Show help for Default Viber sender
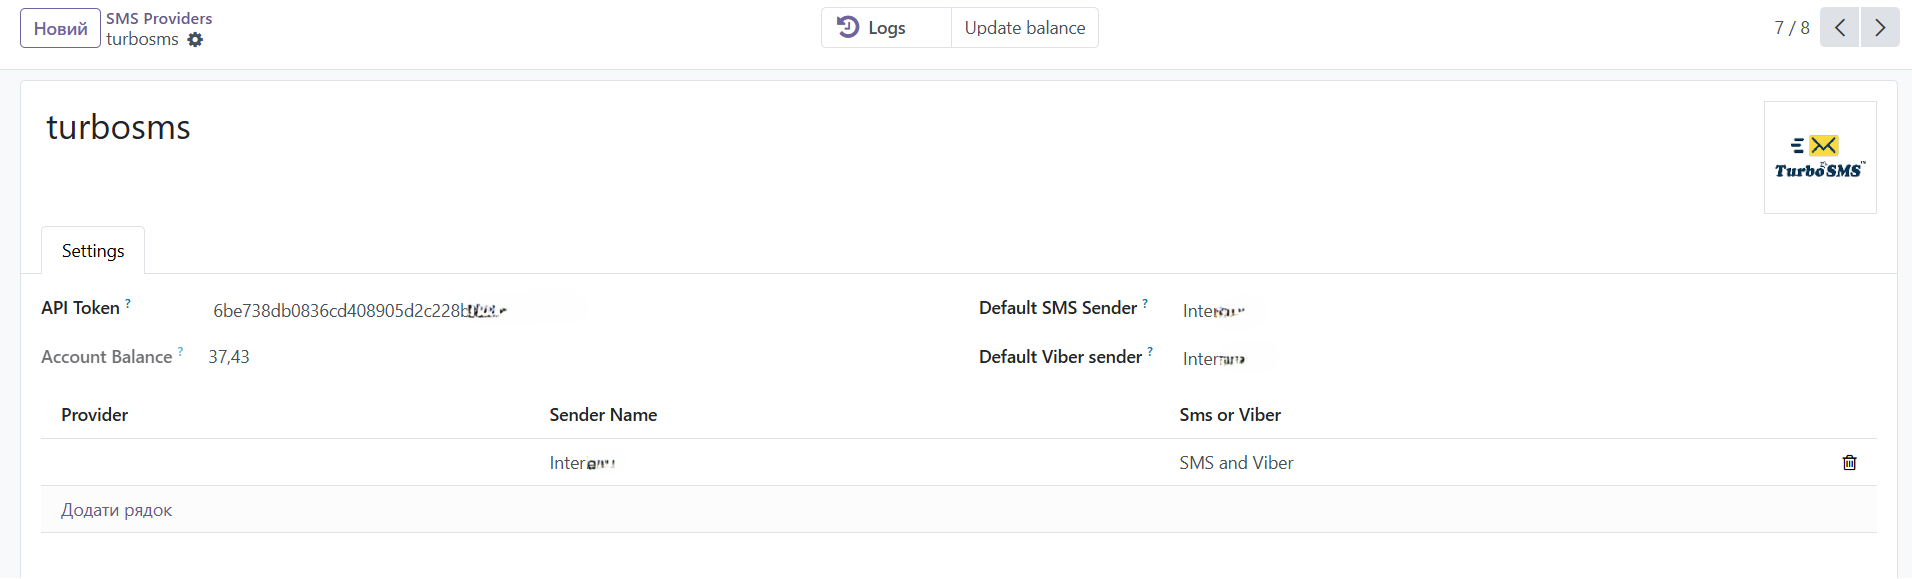 1150,352
